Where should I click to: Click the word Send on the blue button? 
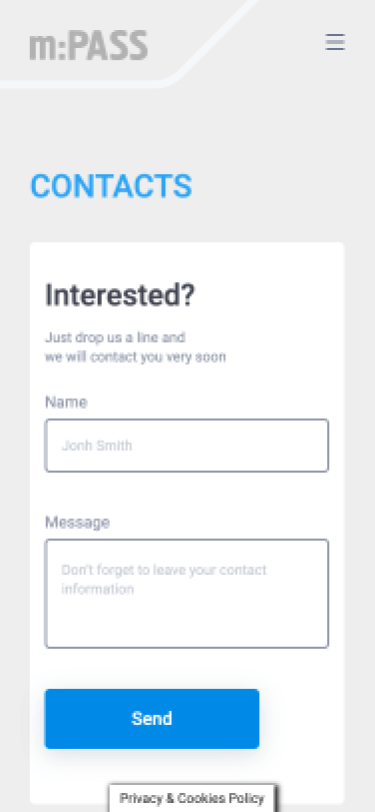(152, 719)
